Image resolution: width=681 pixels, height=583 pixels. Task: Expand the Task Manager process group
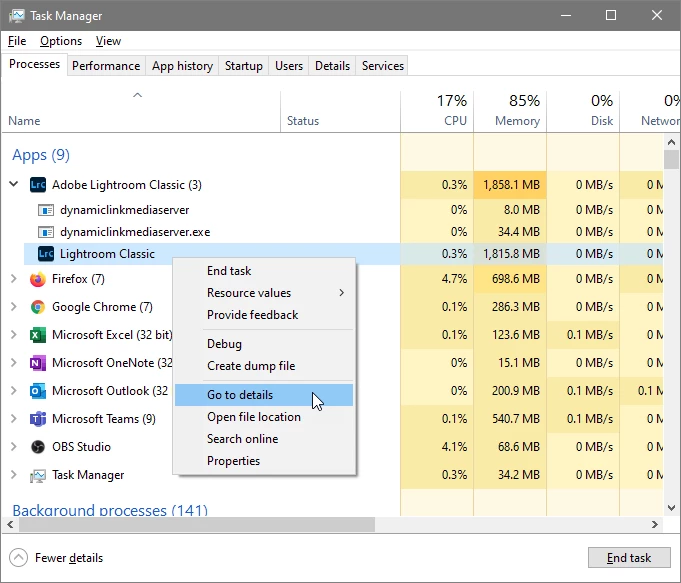tap(14, 475)
